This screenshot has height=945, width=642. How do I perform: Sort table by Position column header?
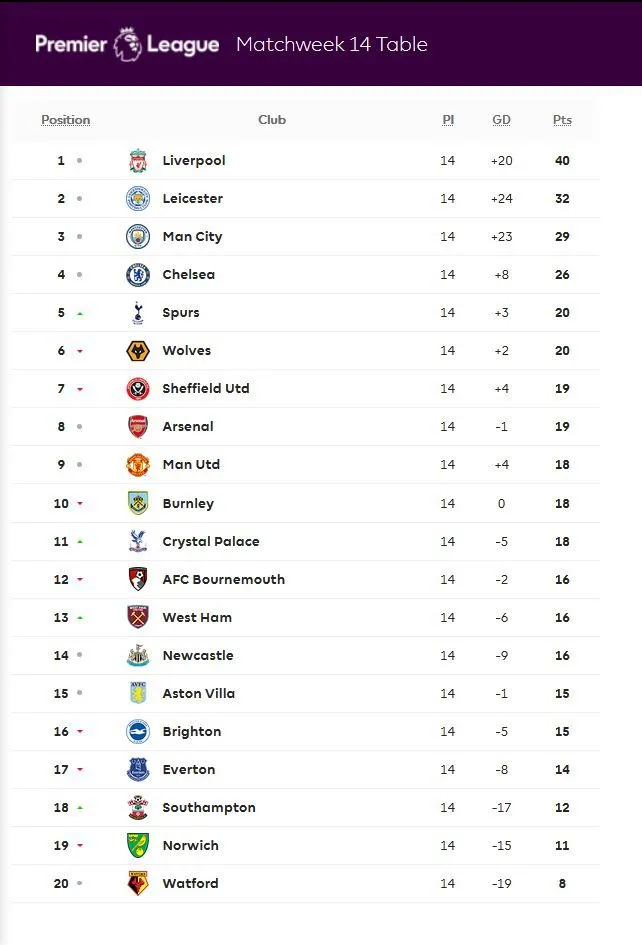[x=65, y=120]
